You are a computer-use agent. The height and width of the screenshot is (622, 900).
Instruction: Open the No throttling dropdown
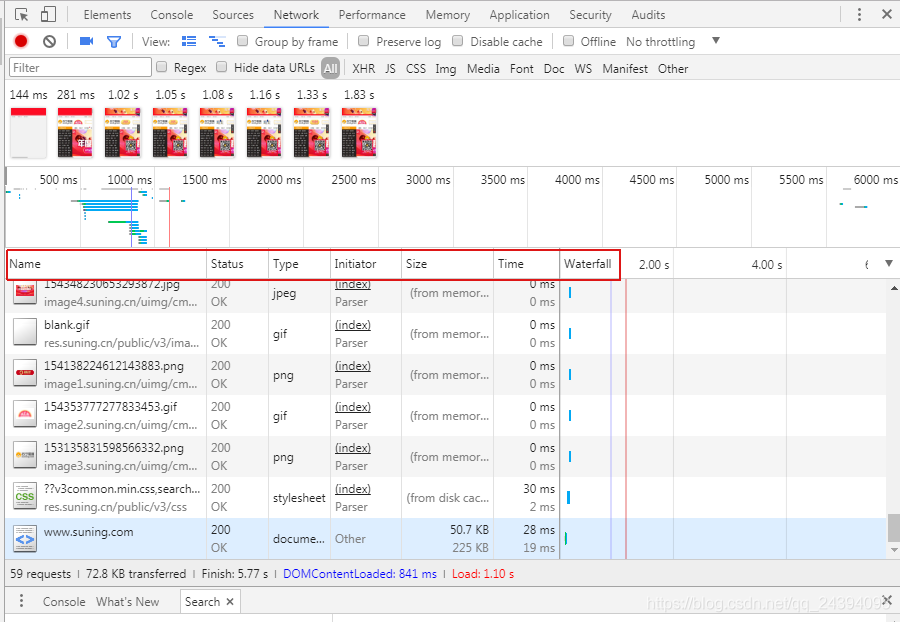coord(672,41)
